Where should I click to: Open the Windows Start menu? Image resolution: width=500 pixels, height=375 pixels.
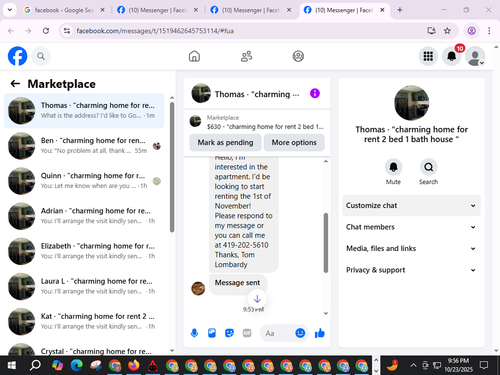[x=11, y=365]
